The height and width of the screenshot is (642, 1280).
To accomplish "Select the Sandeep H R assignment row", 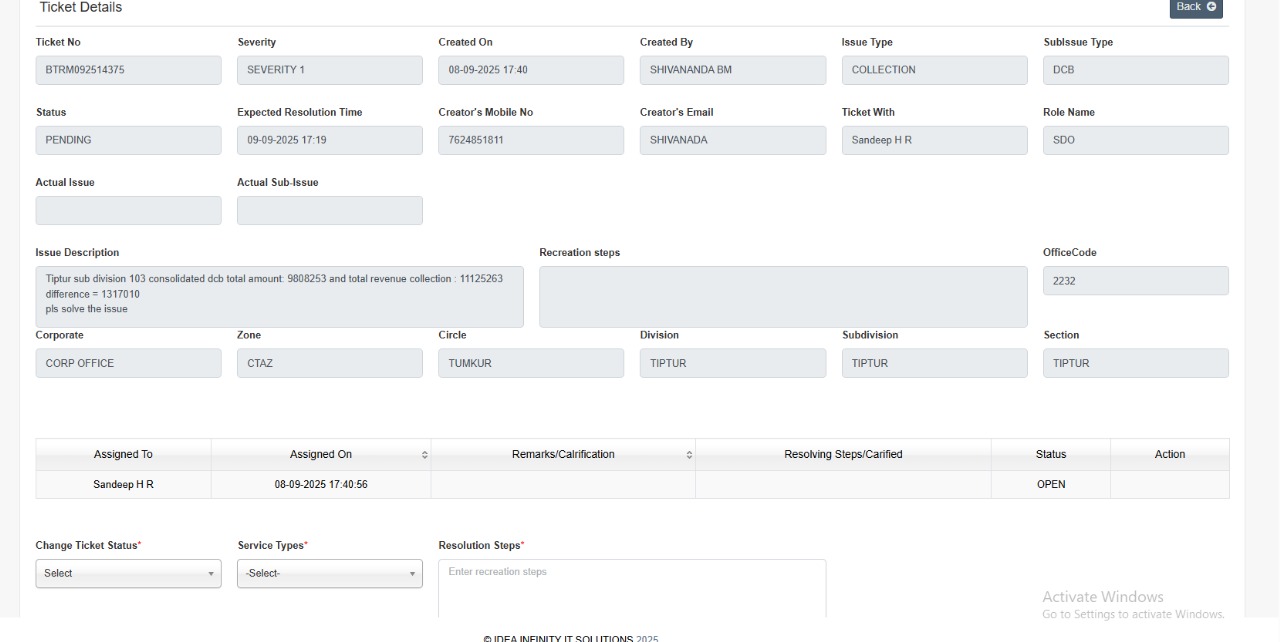I will 123,484.
